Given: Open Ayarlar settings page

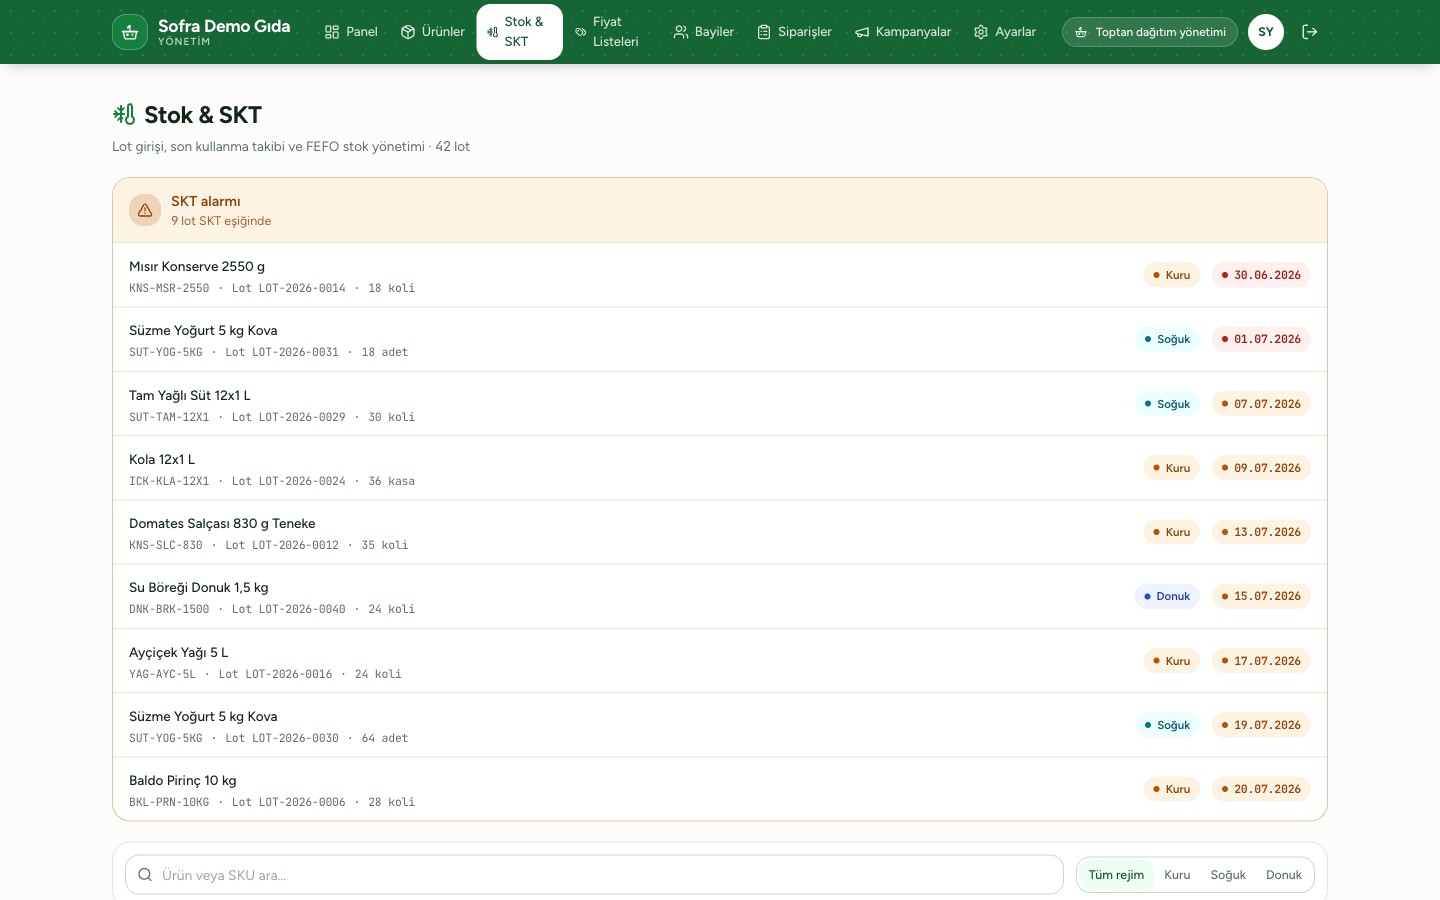Looking at the screenshot, I should pyautogui.click(x=1005, y=32).
